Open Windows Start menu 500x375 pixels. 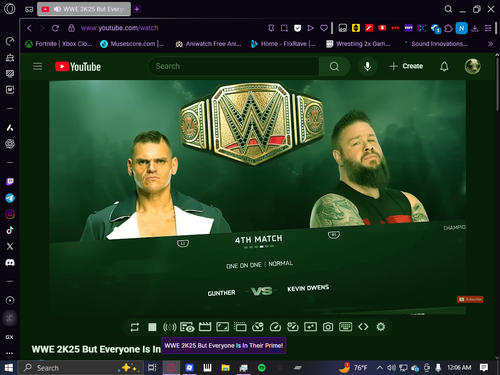(x=9, y=368)
